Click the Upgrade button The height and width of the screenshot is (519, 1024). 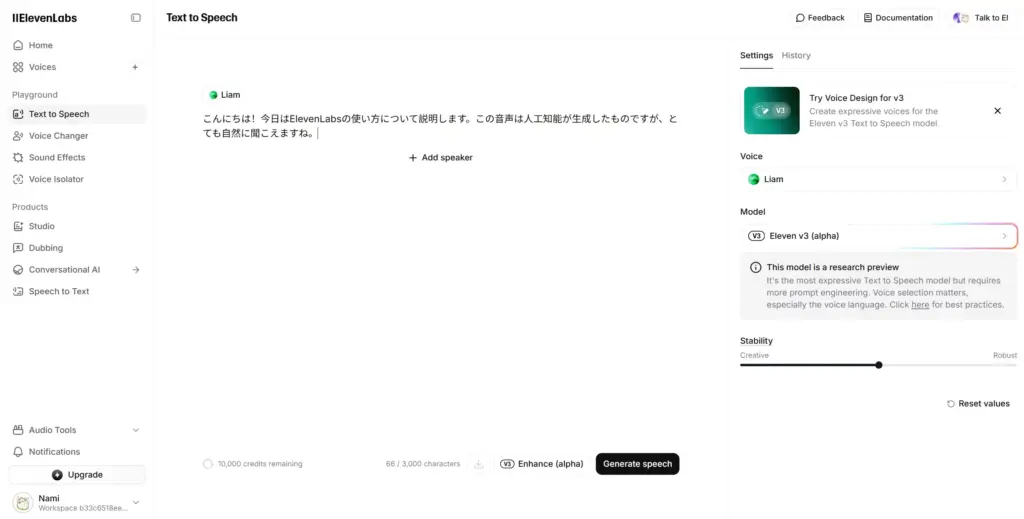[77, 475]
